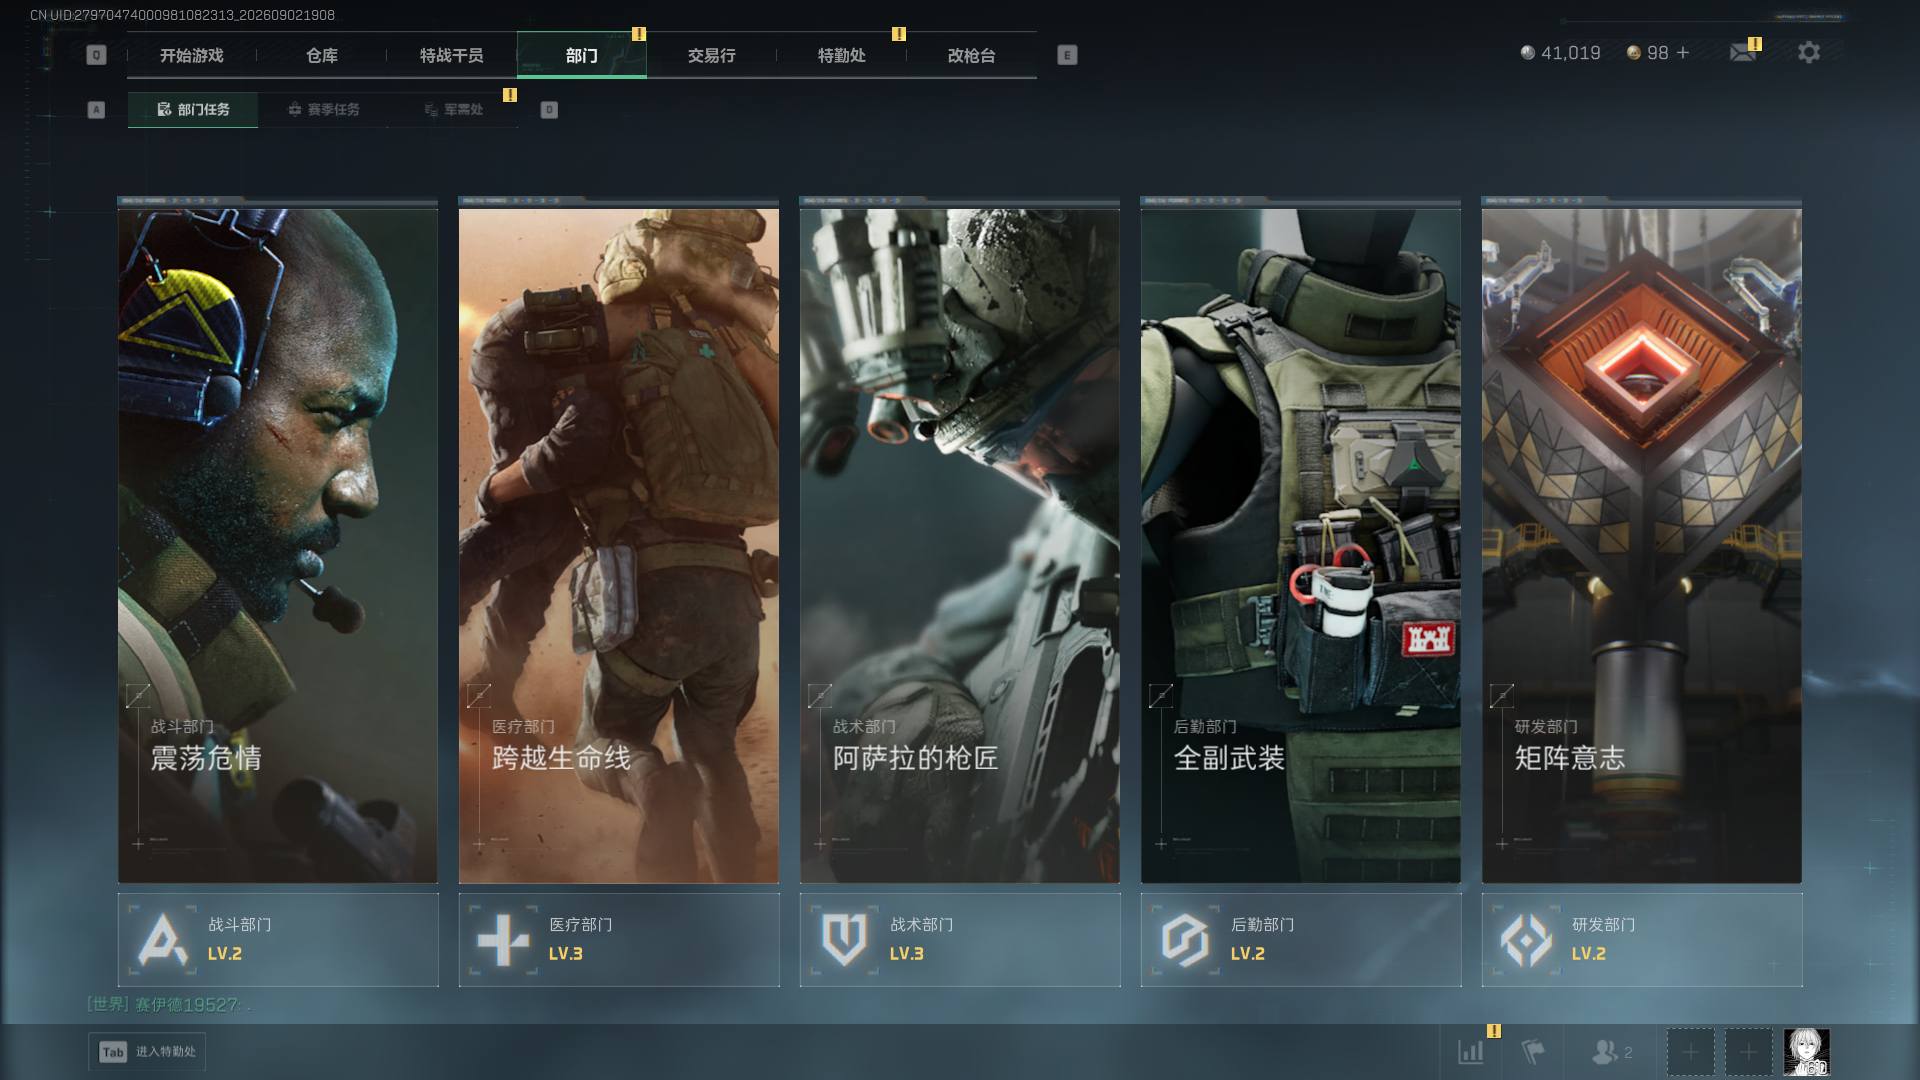Select the 后勤部门 LV.2 level panel
Screen dimensions: 1920x1080
tap(1301, 940)
